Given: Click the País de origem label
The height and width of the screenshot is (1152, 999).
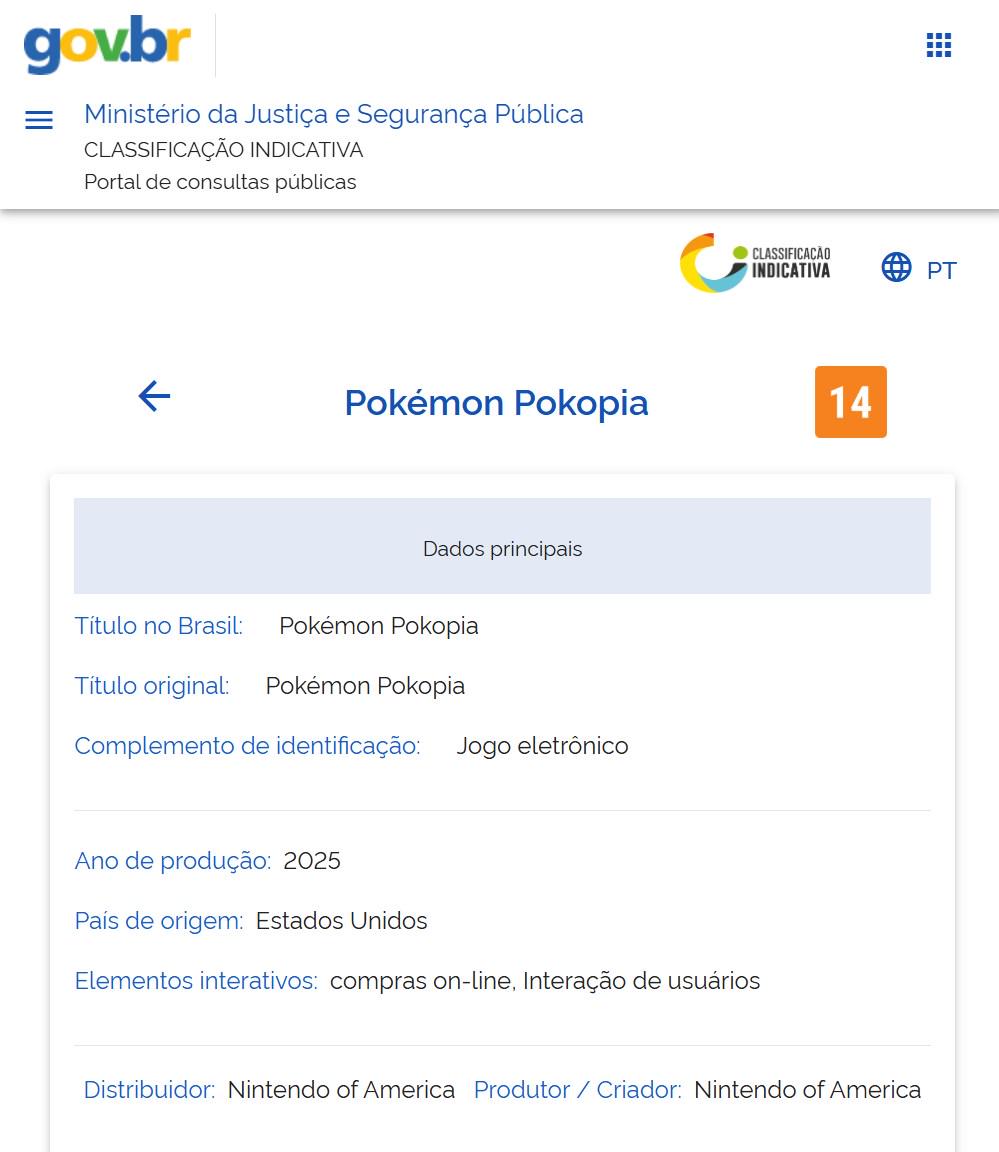Looking at the screenshot, I should 159,921.
